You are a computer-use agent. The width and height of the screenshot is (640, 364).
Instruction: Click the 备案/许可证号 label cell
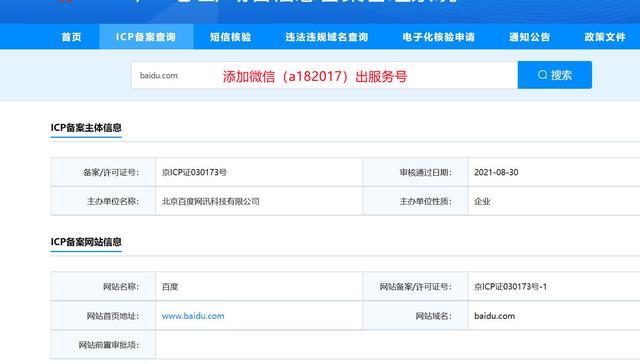pyautogui.click(x=103, y=172)
